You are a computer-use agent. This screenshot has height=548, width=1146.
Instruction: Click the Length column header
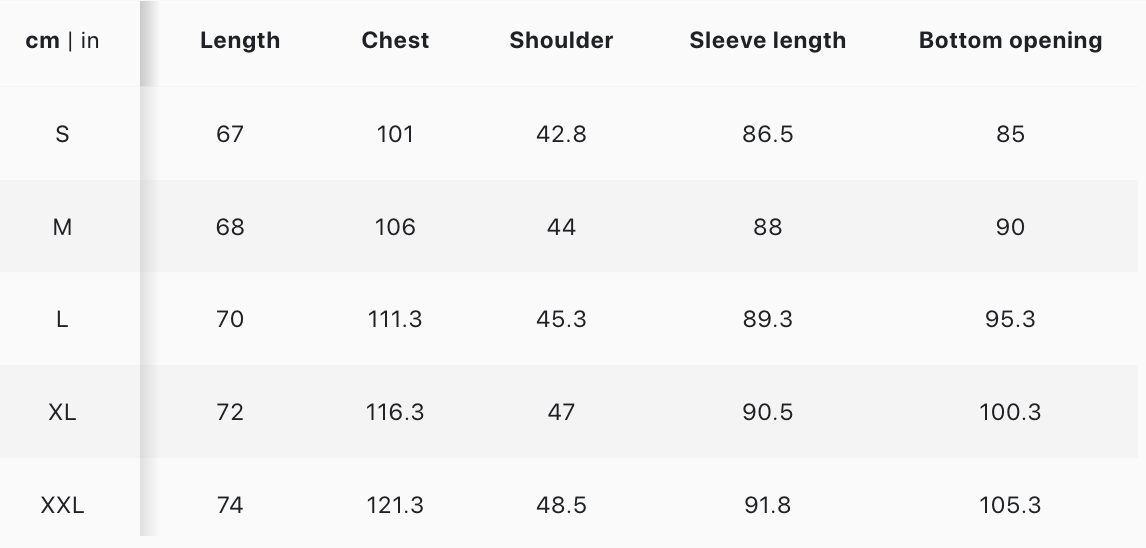[x=240, y=41]
